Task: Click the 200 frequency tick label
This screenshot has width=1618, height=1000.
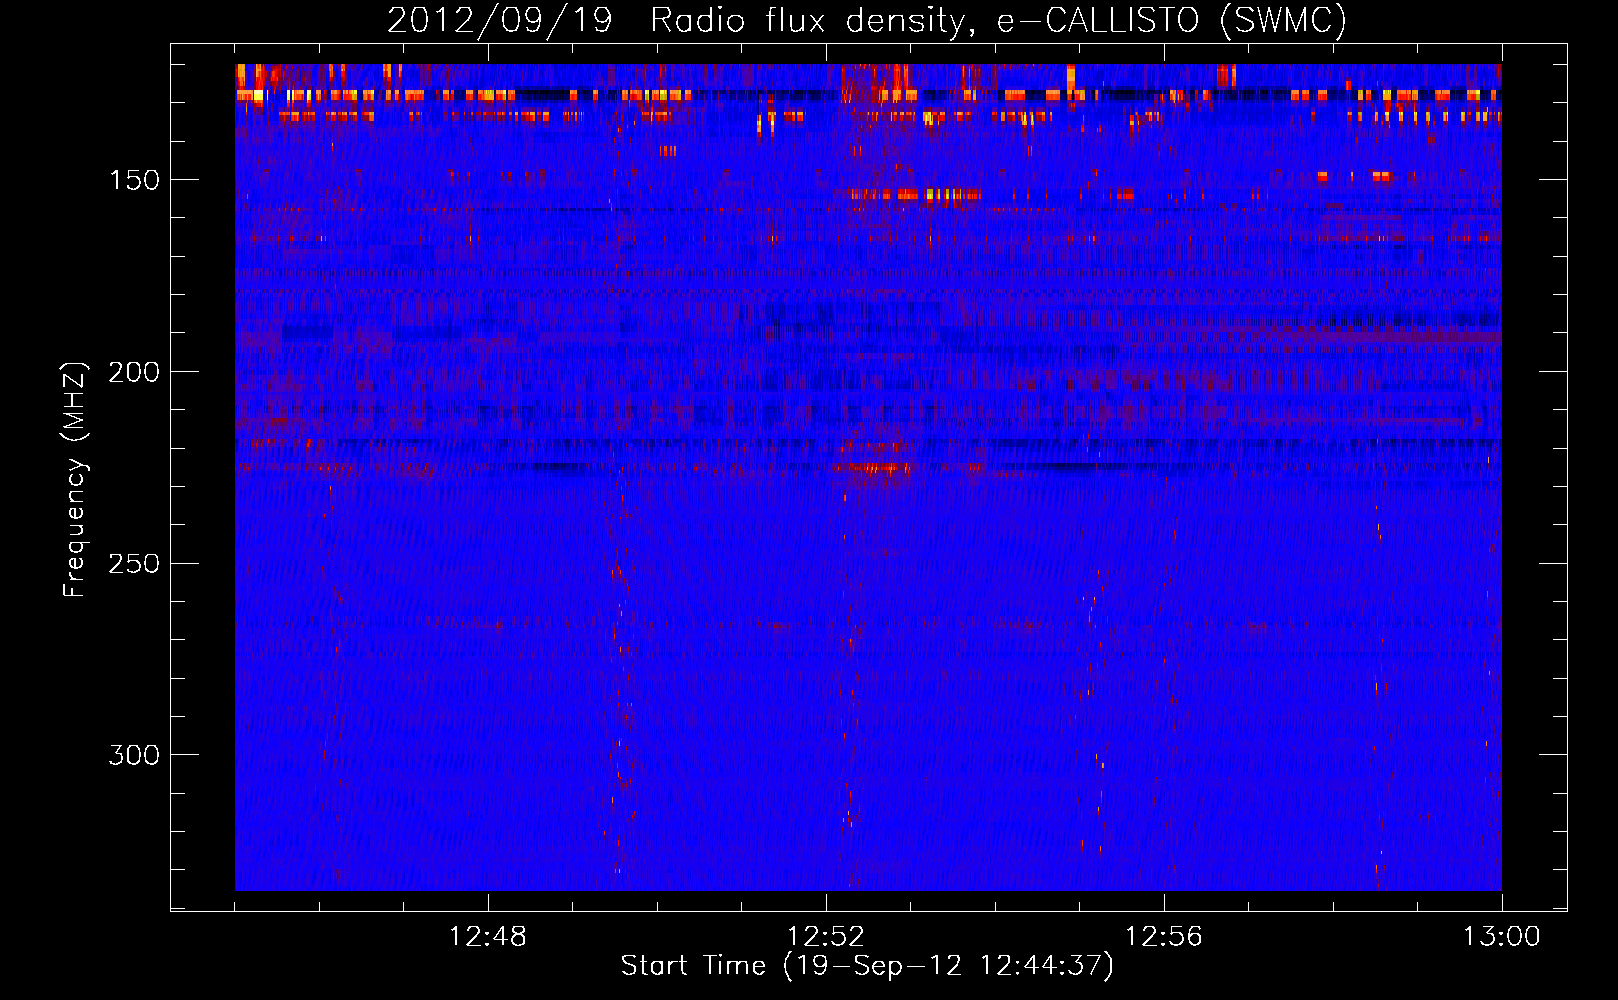Action: tap(134, 372)
